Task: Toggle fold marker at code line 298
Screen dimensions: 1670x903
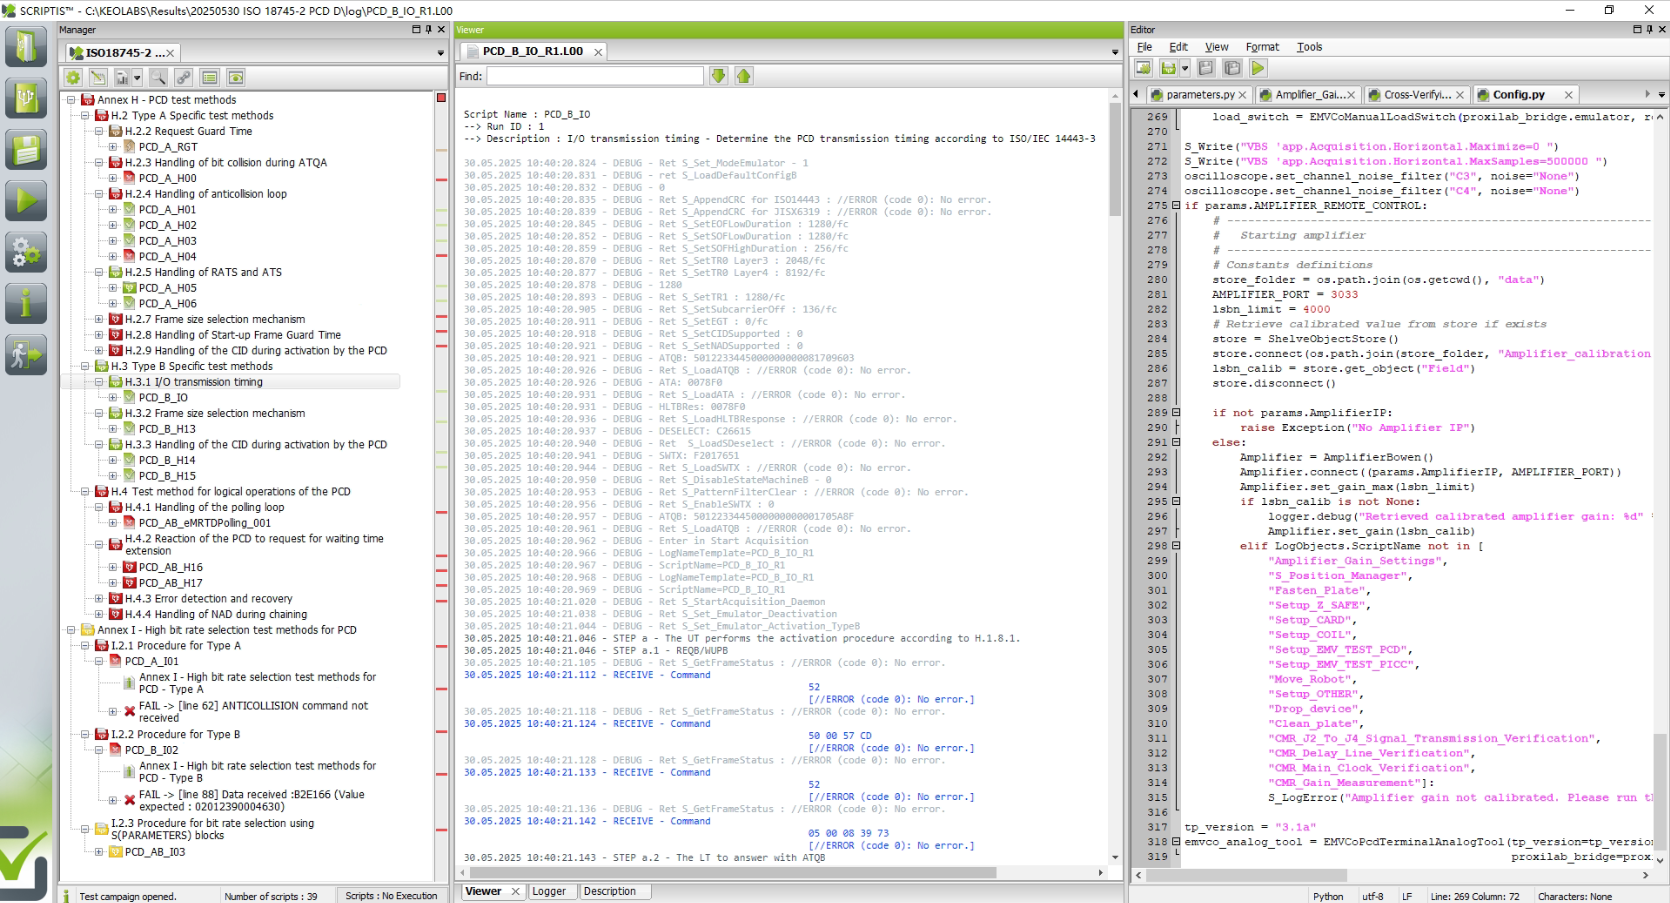Action: pos(1176,546)
